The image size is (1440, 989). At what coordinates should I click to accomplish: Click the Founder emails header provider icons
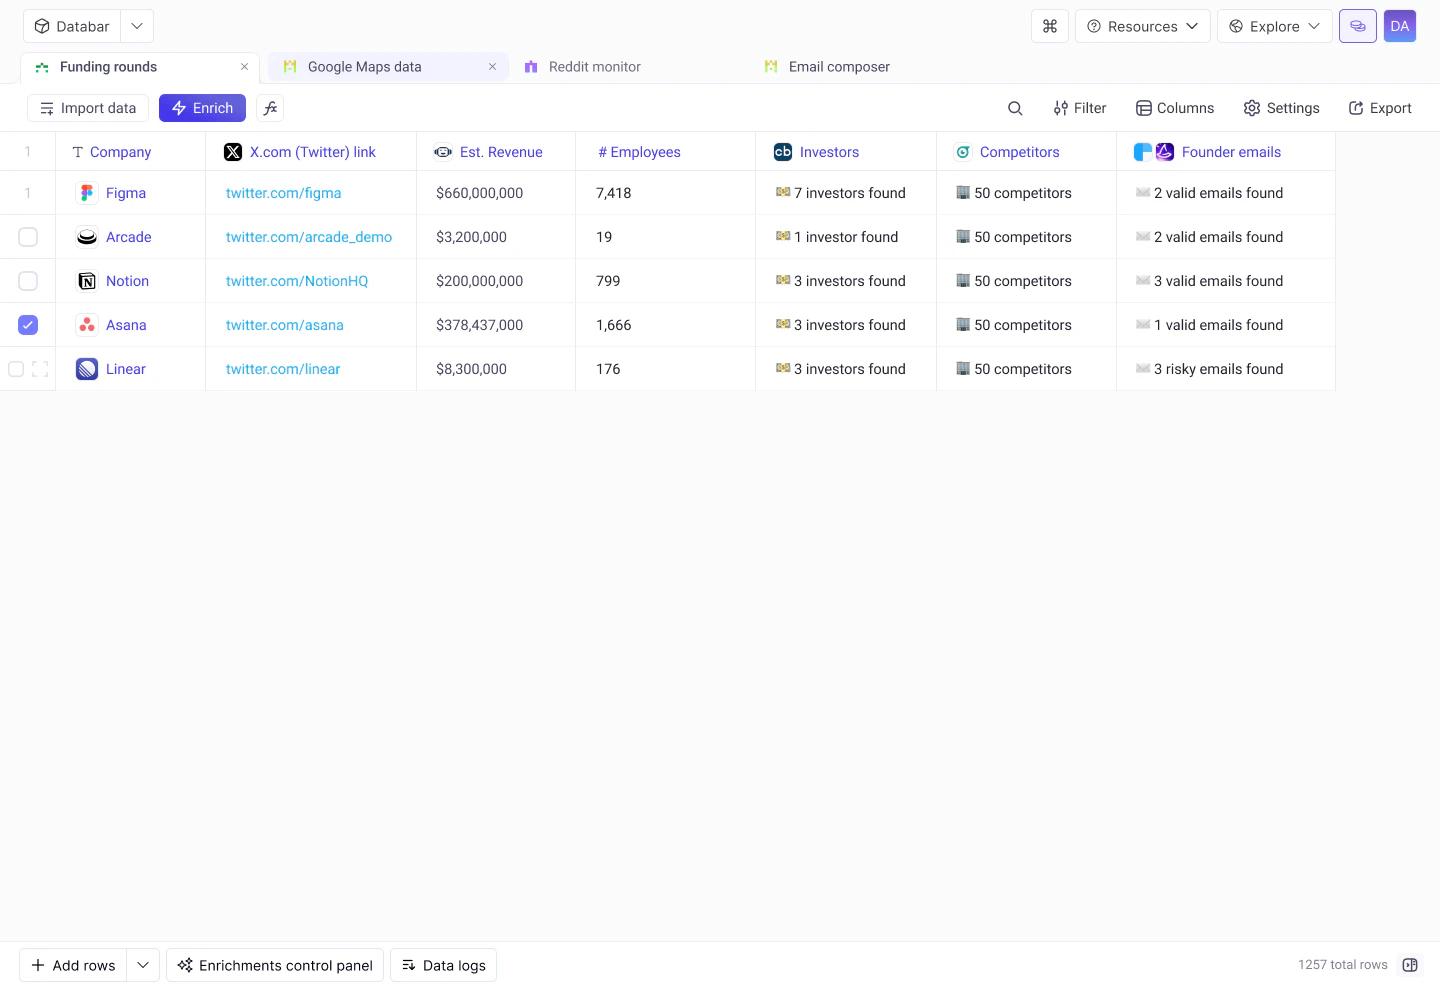tap(1154, 152)
